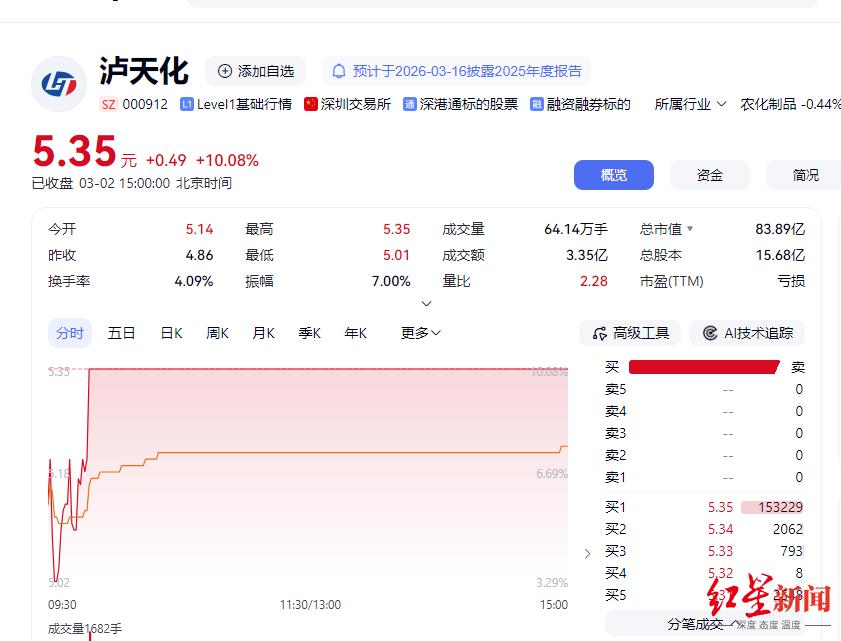Click the 换手率 value 4.09%
The height and width of the screenshot is (641, 841).
click(194, 281)
